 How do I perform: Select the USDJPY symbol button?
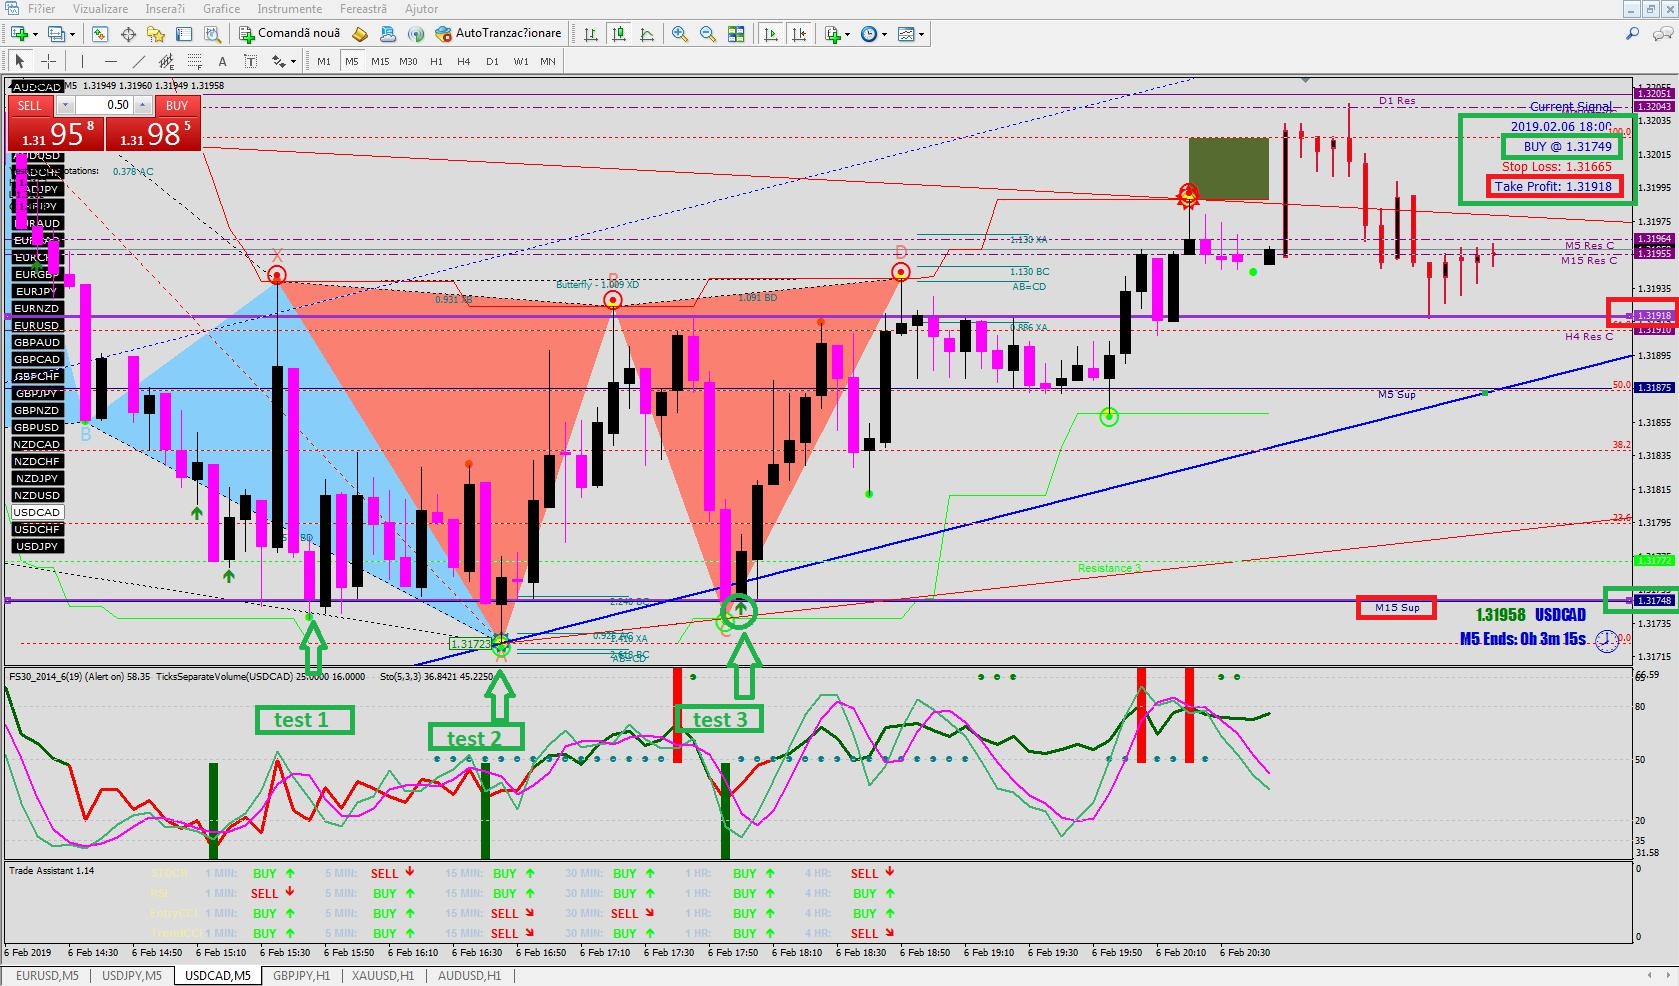[x=37, y=546]
